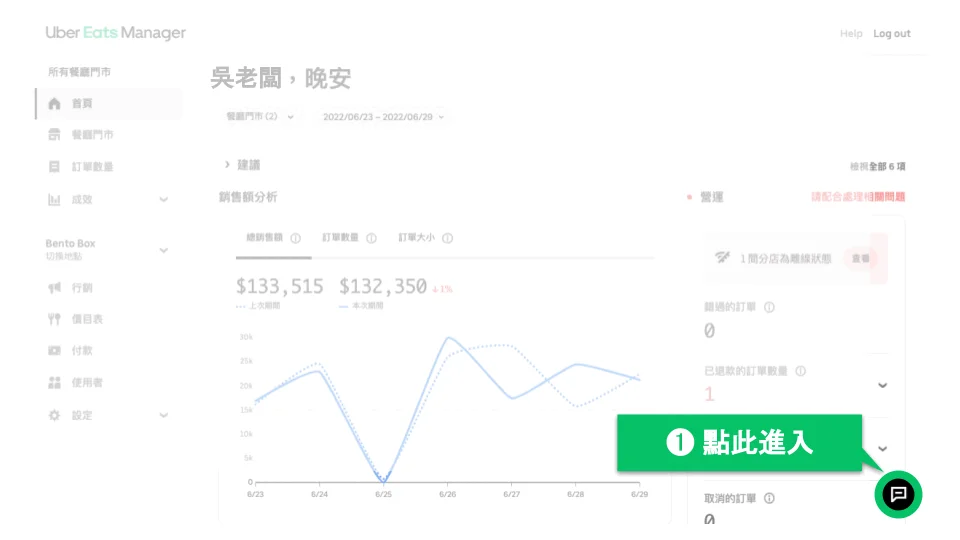Click the 設定 gear icon
Image resolution: width=960 pixels, height=540 pixels.
point(55,415)
